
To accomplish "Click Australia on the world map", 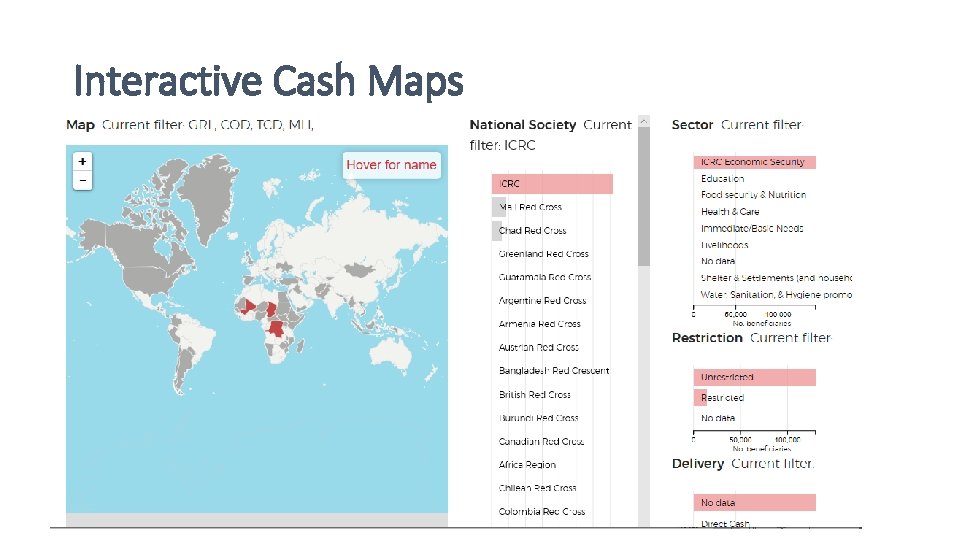I will click(392, 355).
